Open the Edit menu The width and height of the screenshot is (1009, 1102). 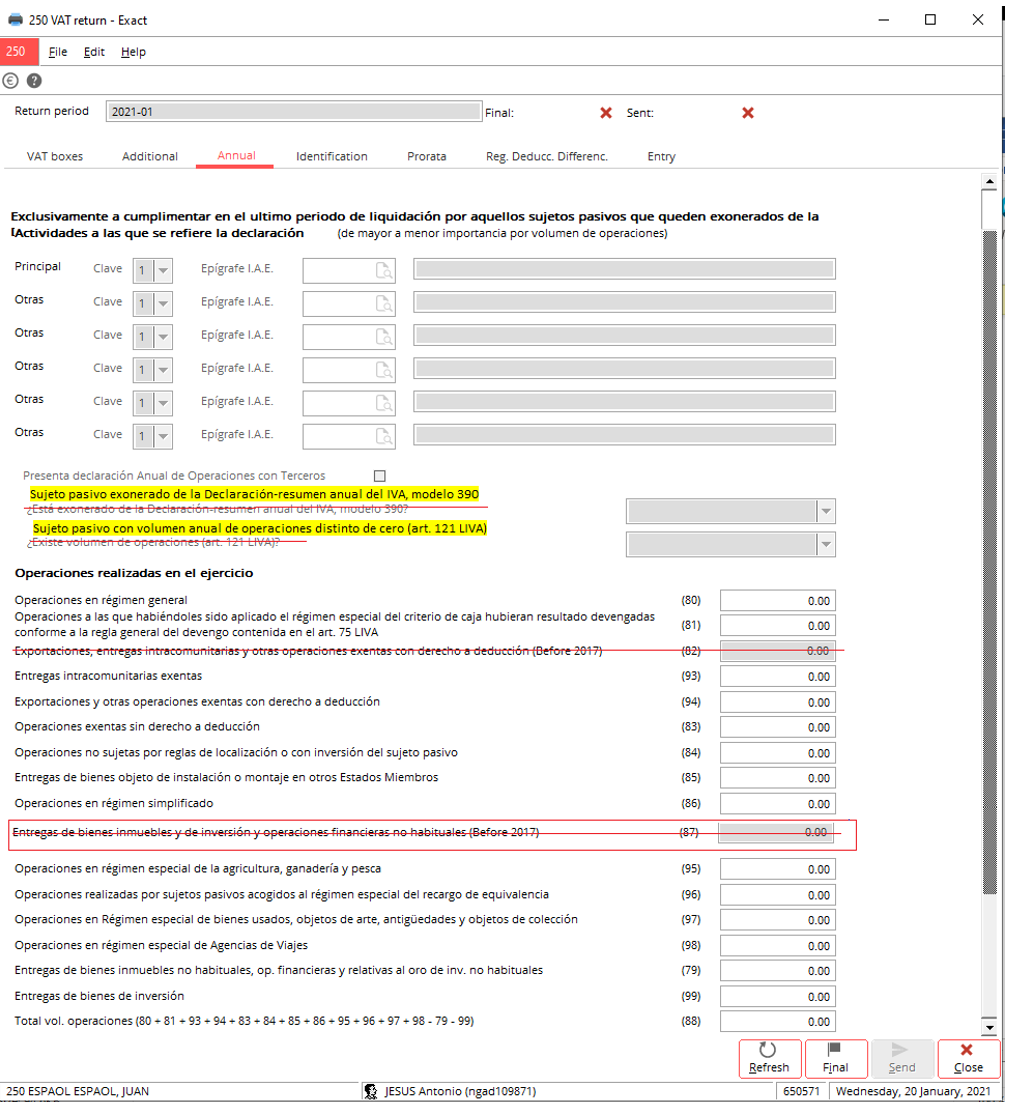coord(94,51)
